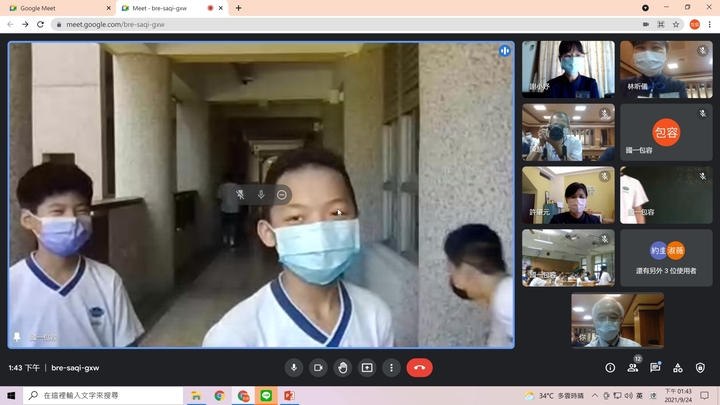Open the in-call chat messages panel

click(655, 368)
